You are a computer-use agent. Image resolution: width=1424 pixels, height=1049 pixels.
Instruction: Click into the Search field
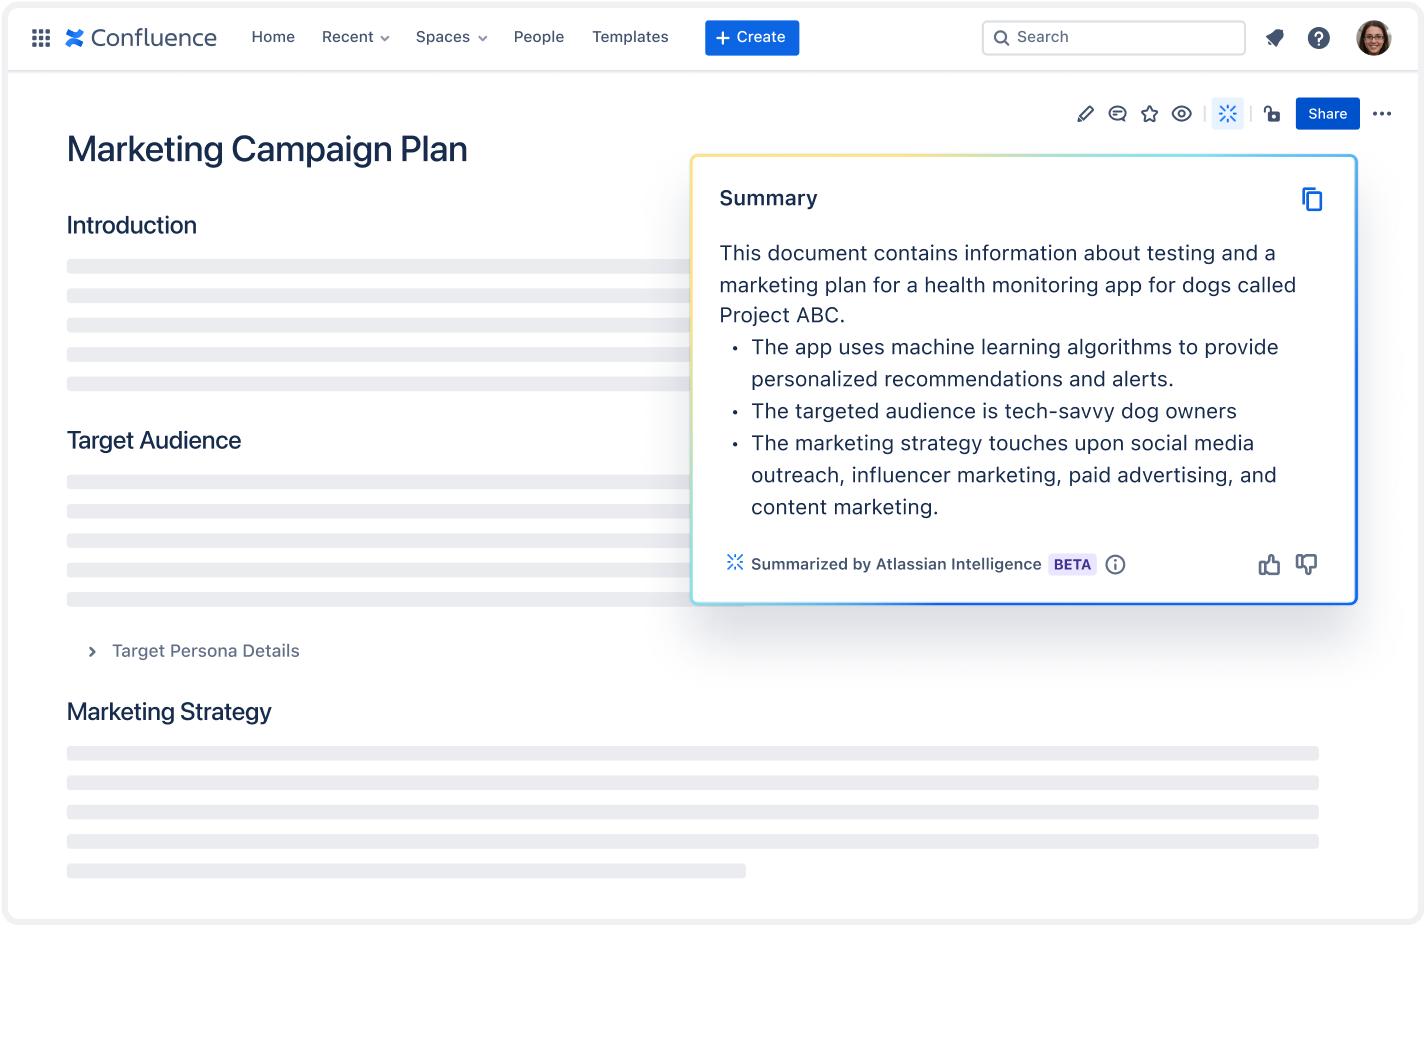tap(1113, 38)
